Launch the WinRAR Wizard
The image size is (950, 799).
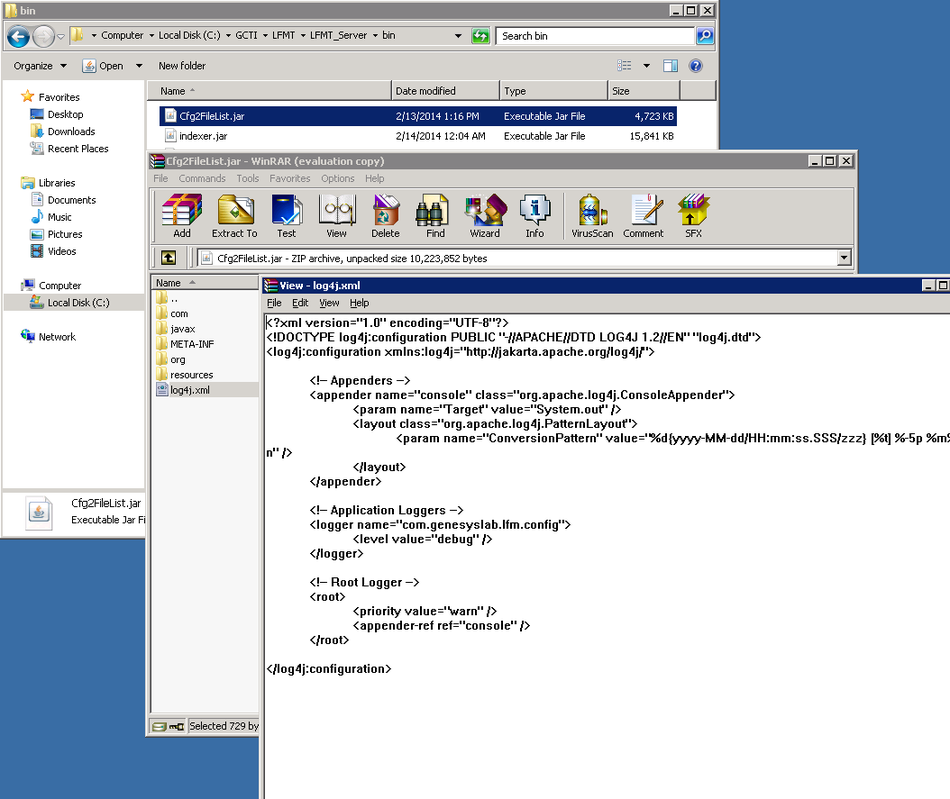pyautogui.click(x=485, y=216)
